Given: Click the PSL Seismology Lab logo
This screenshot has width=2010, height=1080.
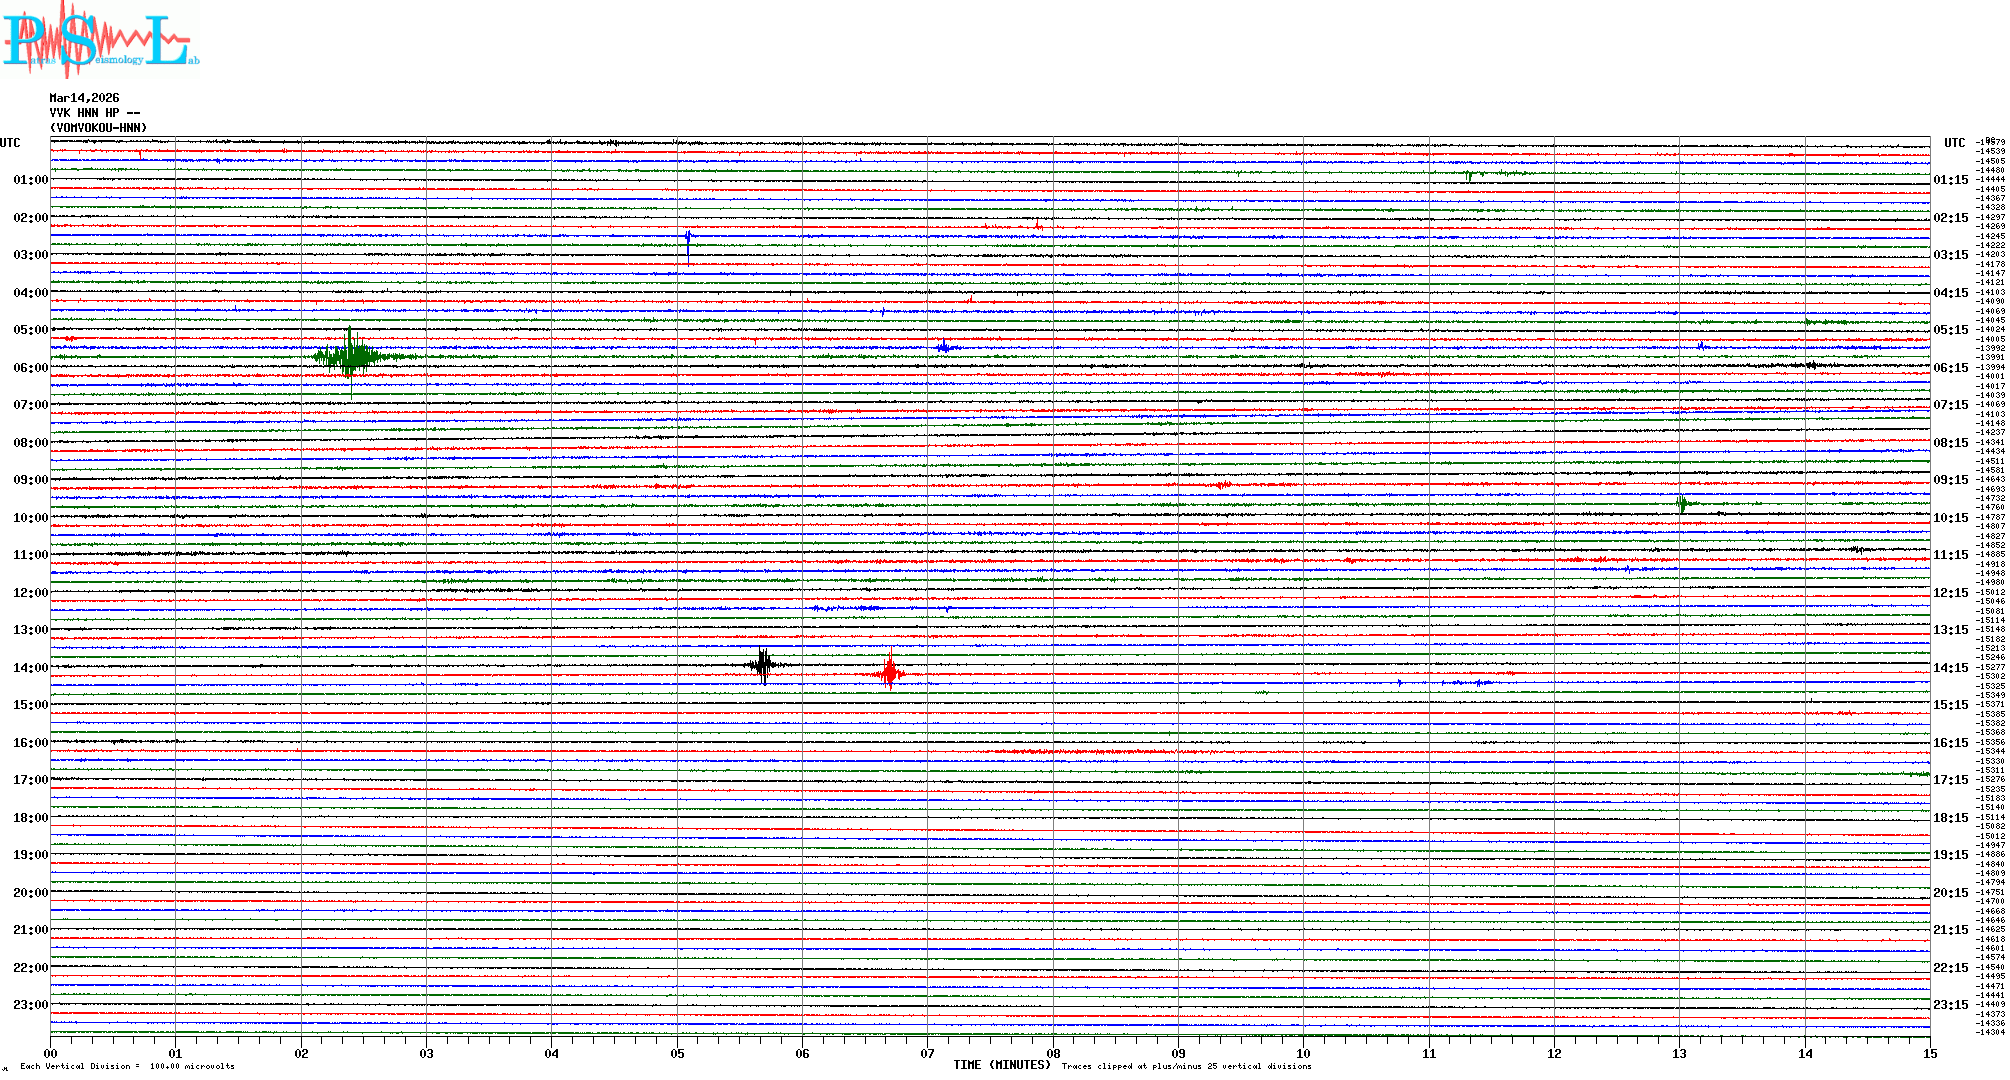Looking at the screenshot, I should pyautogui.click(x=100, y=40).
